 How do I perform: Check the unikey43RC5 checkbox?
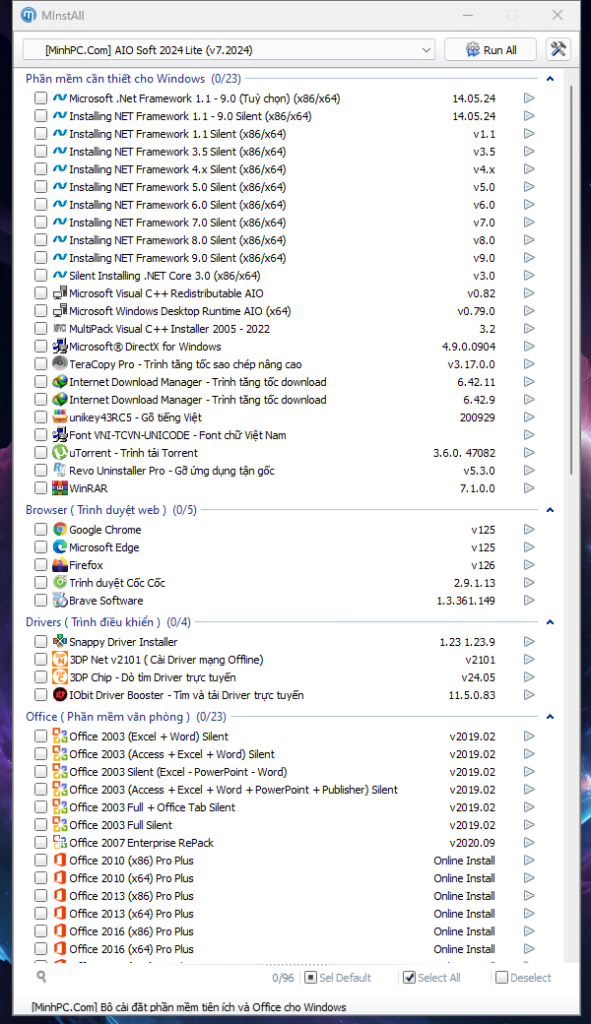[x=40, y=417]
